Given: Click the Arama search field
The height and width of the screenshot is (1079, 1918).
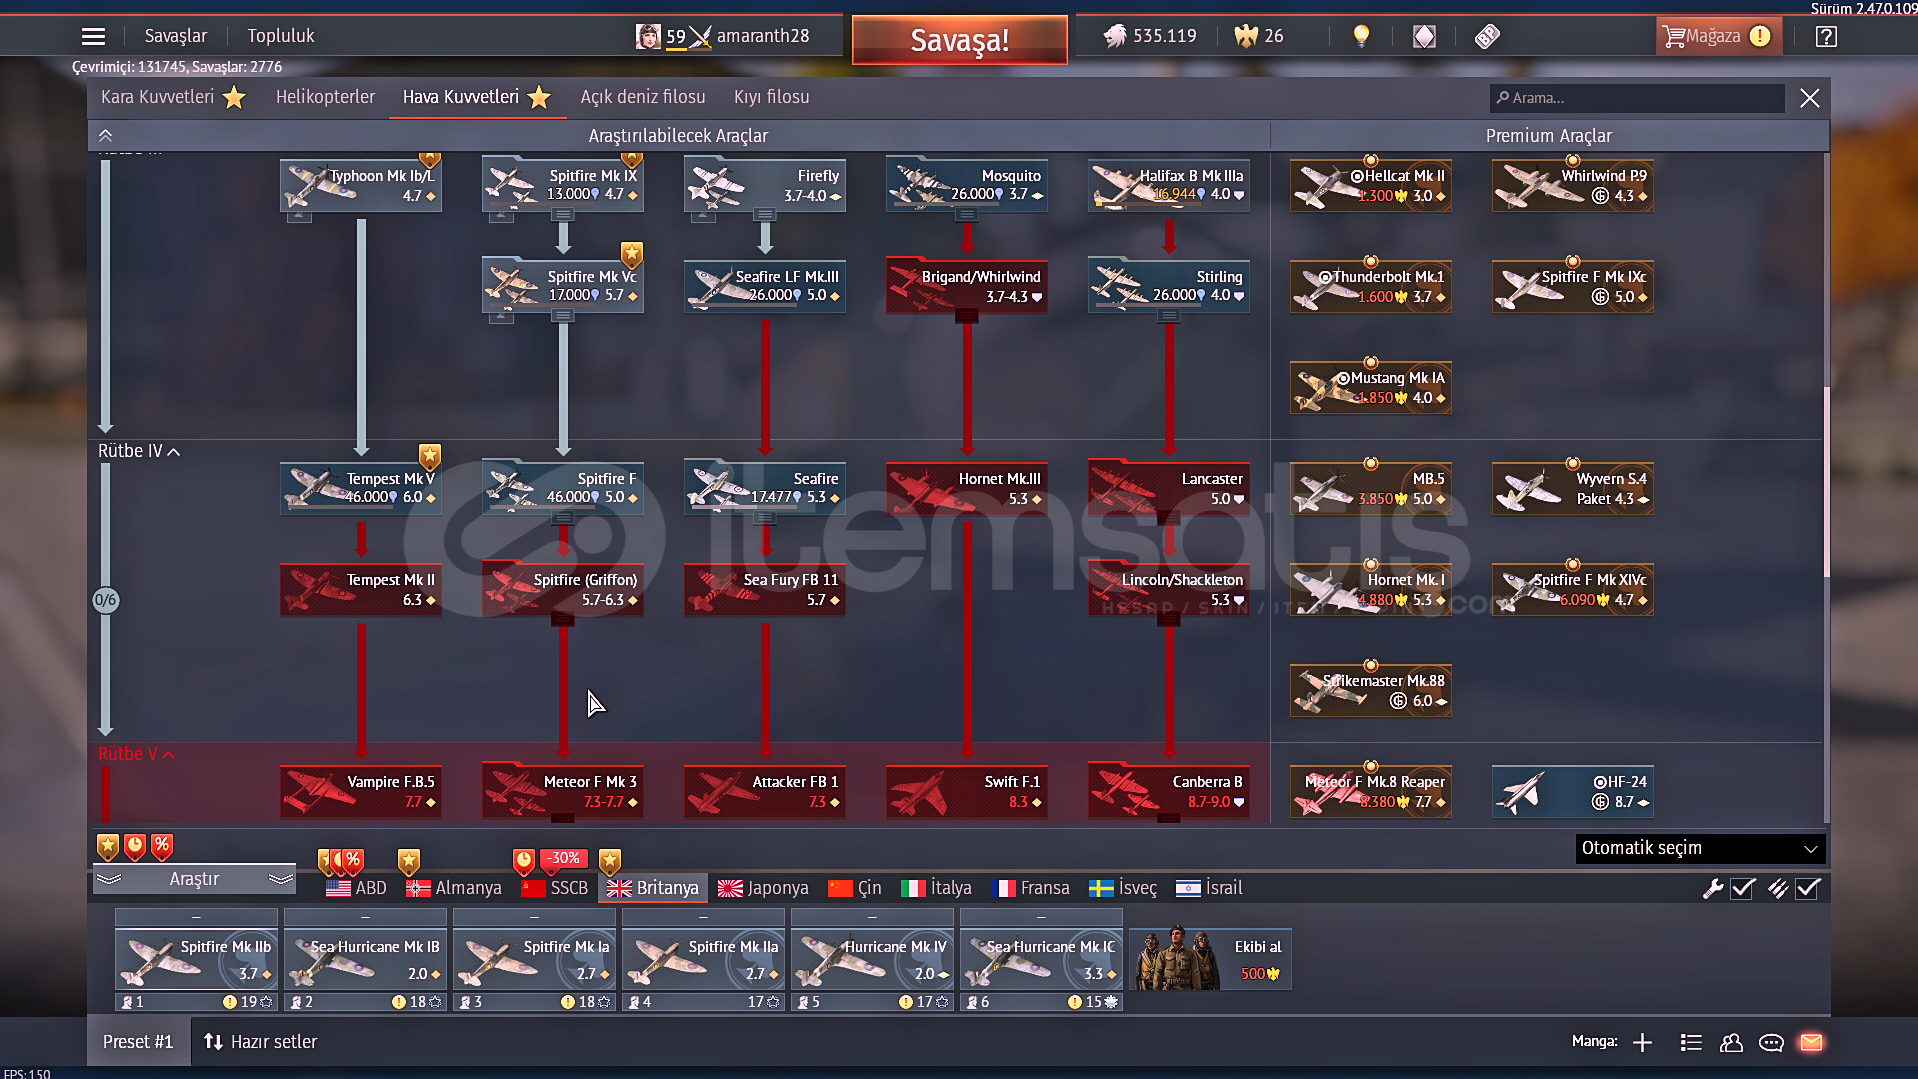Looking at the screenshot, I should 1636,98.
